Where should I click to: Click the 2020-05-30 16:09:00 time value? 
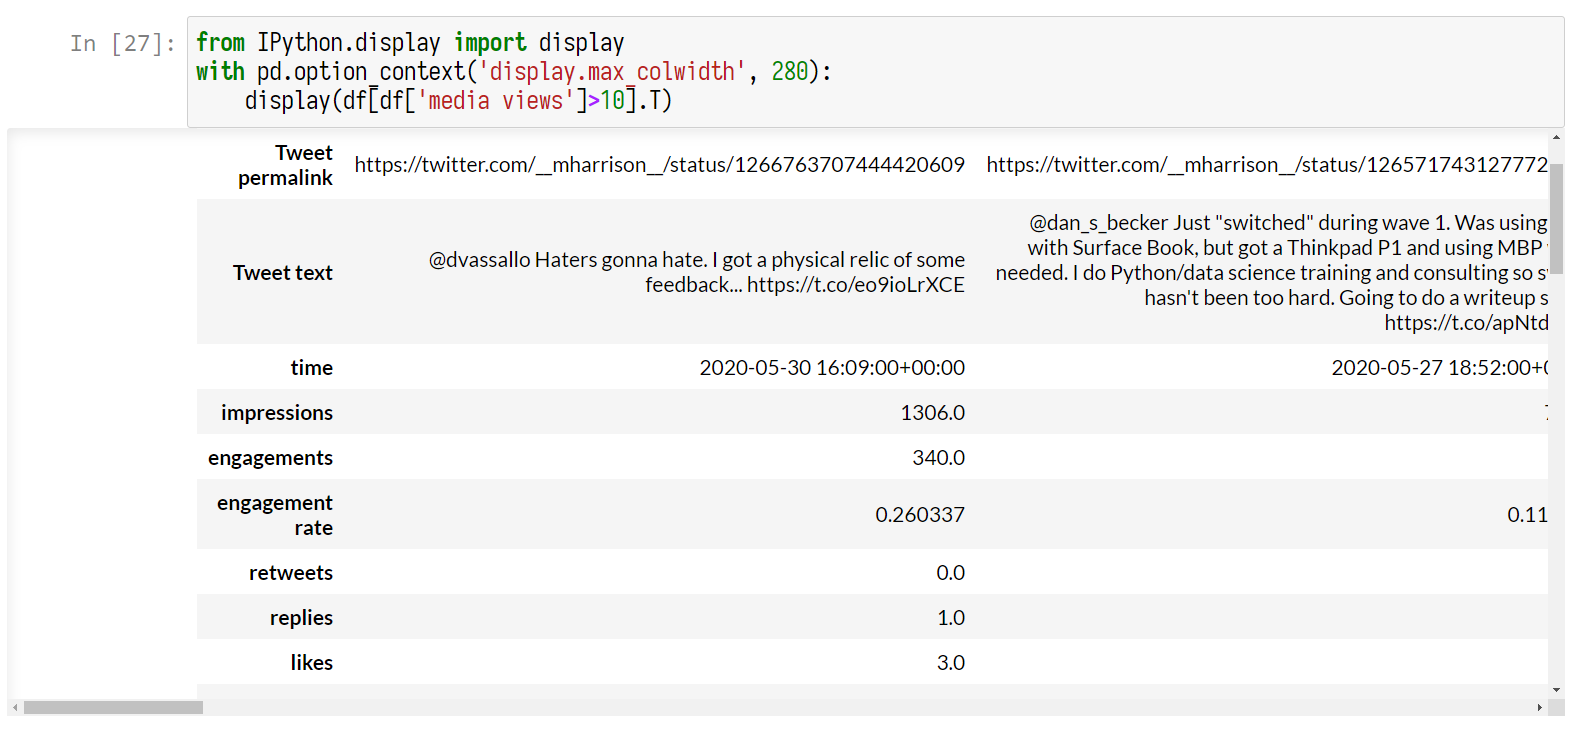tap(831, 368)
